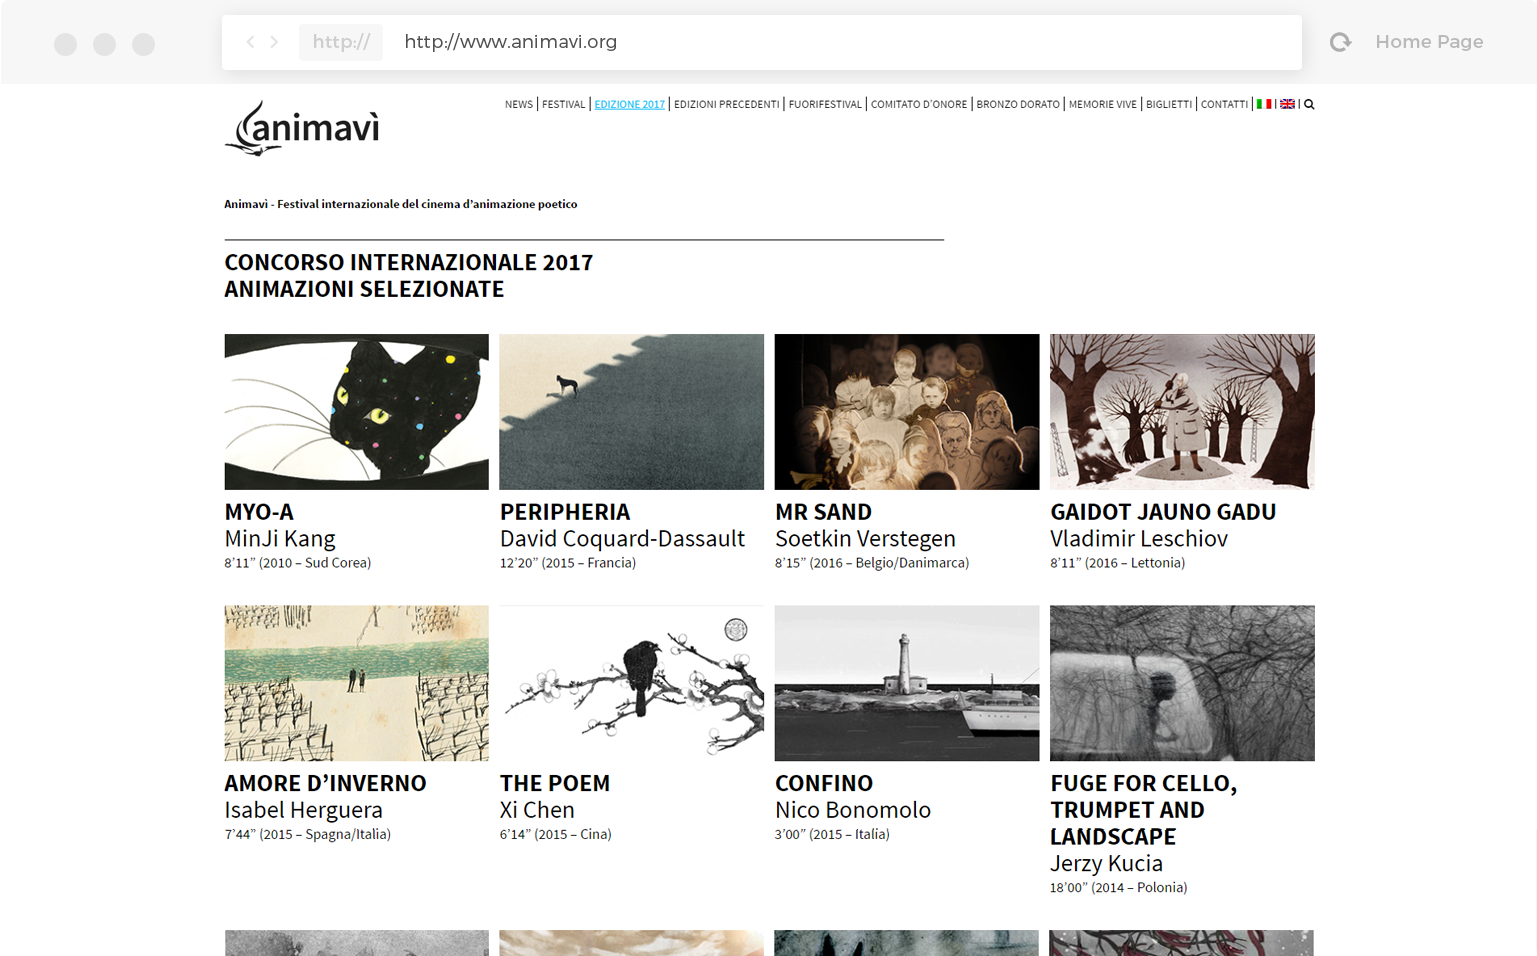This screenshot has height=956, width=1537.
Task: Open the FUGE FOR CELLO thumbnail
Action: [x=1182, y=683]
